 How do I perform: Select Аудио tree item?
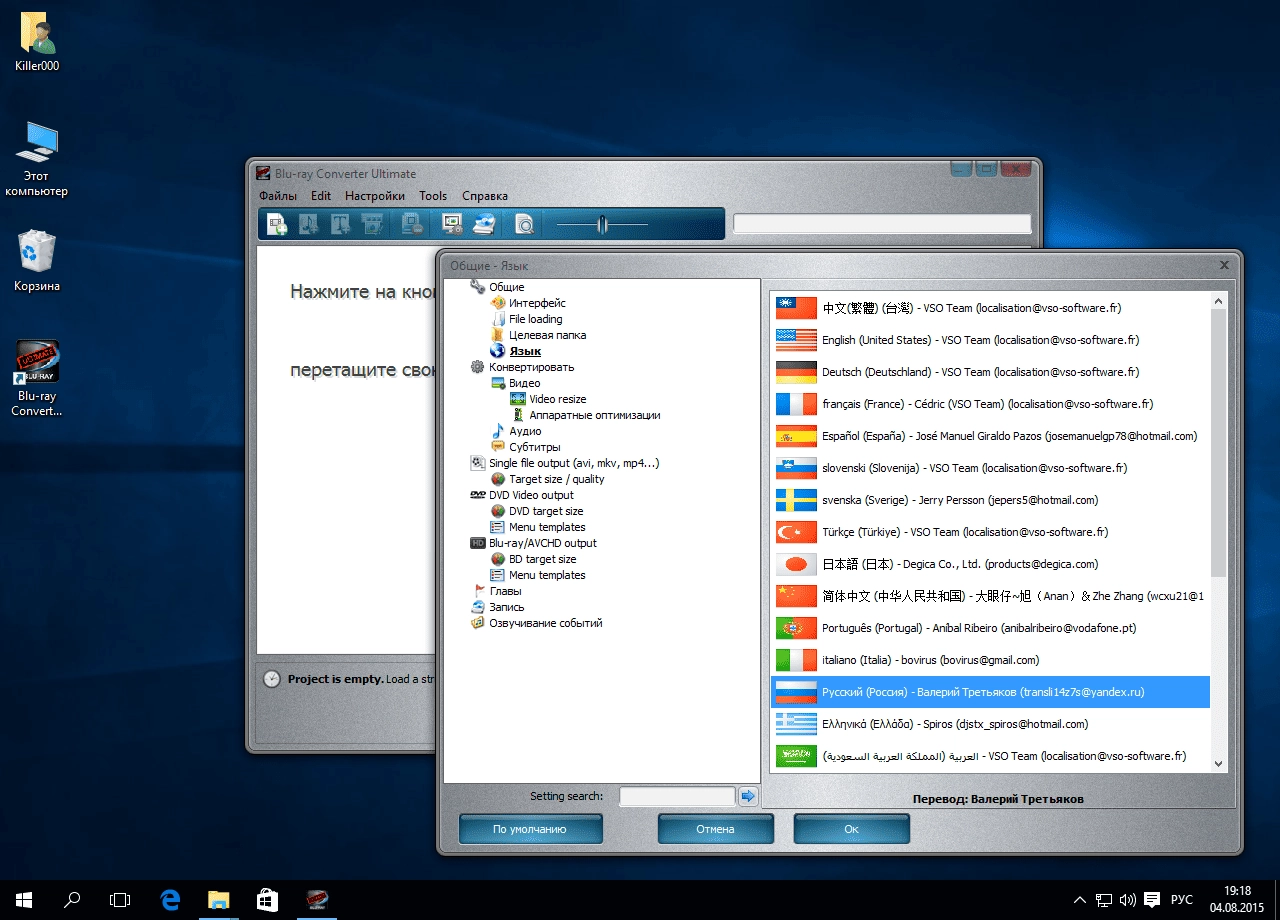525,431
